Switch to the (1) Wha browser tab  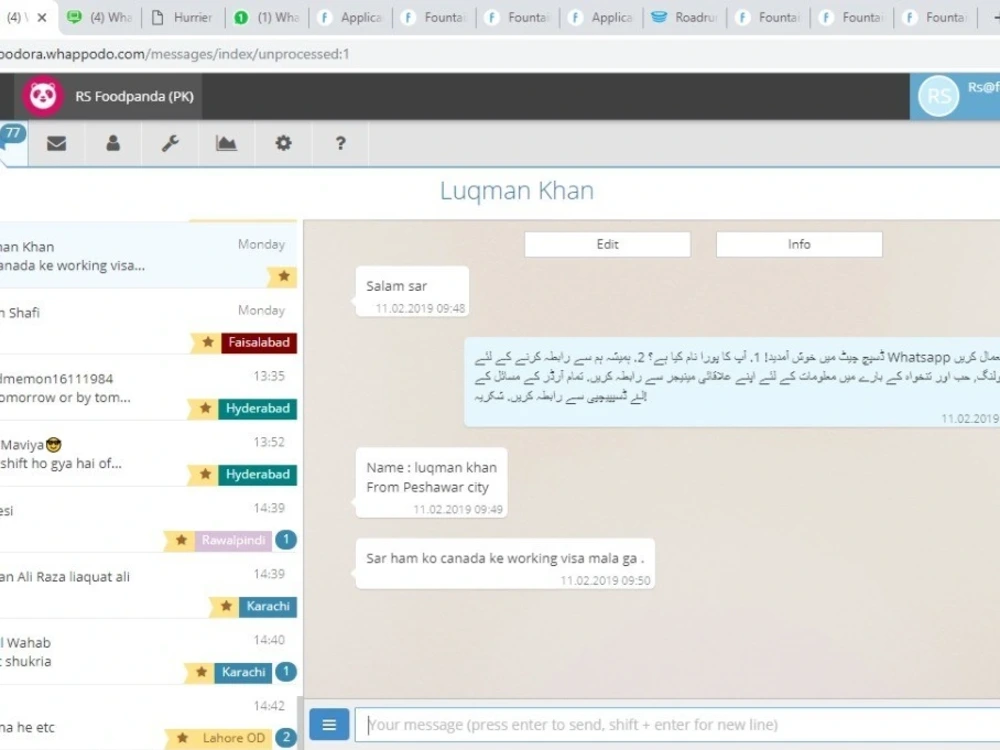pyautogui.click(x=267, y=17)
